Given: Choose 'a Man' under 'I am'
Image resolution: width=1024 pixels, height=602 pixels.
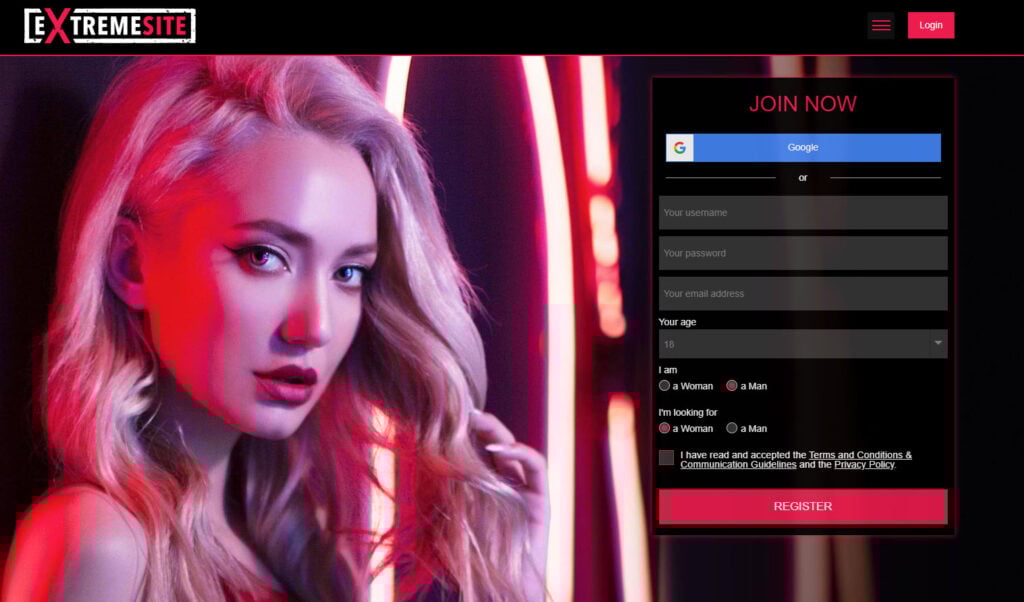Looking at the screenshot, I should pyautogui.click(x=732, y=386).
